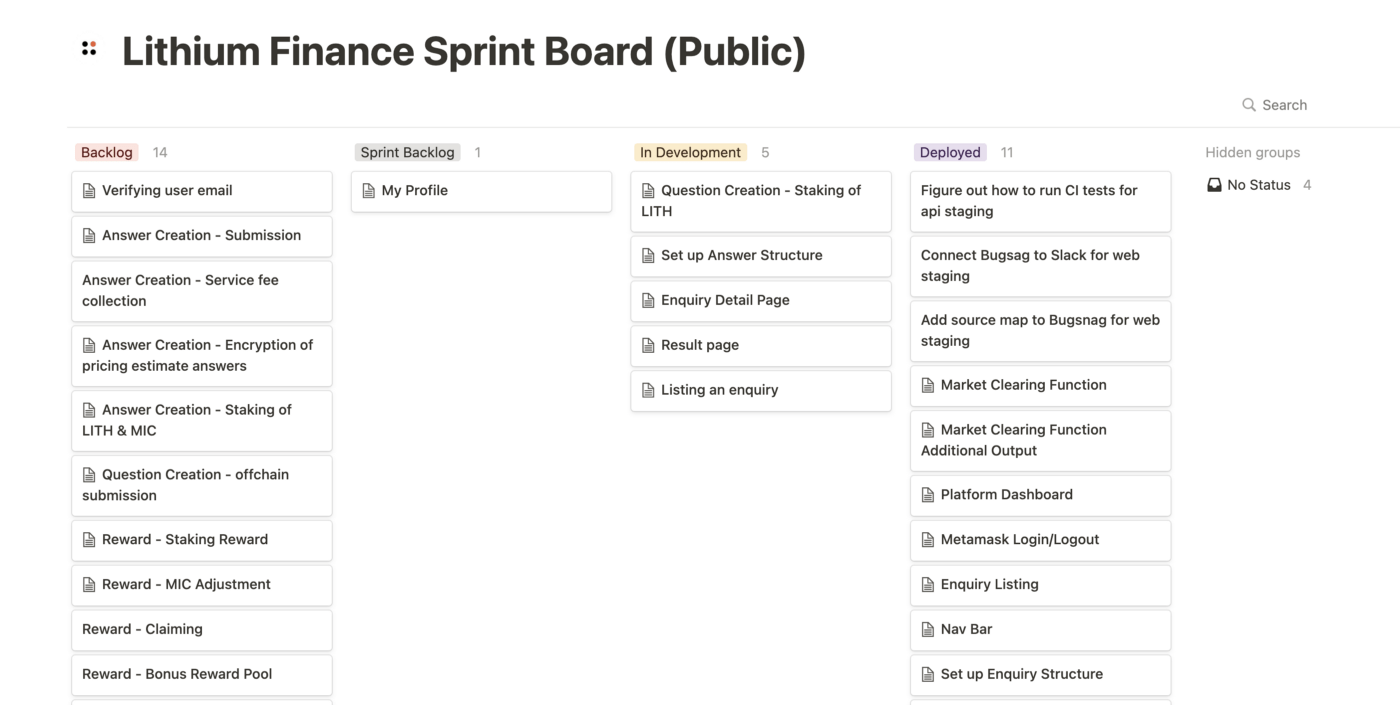
Task: Open Answer Creation - Service fee collection card
Action: [202, 290]
